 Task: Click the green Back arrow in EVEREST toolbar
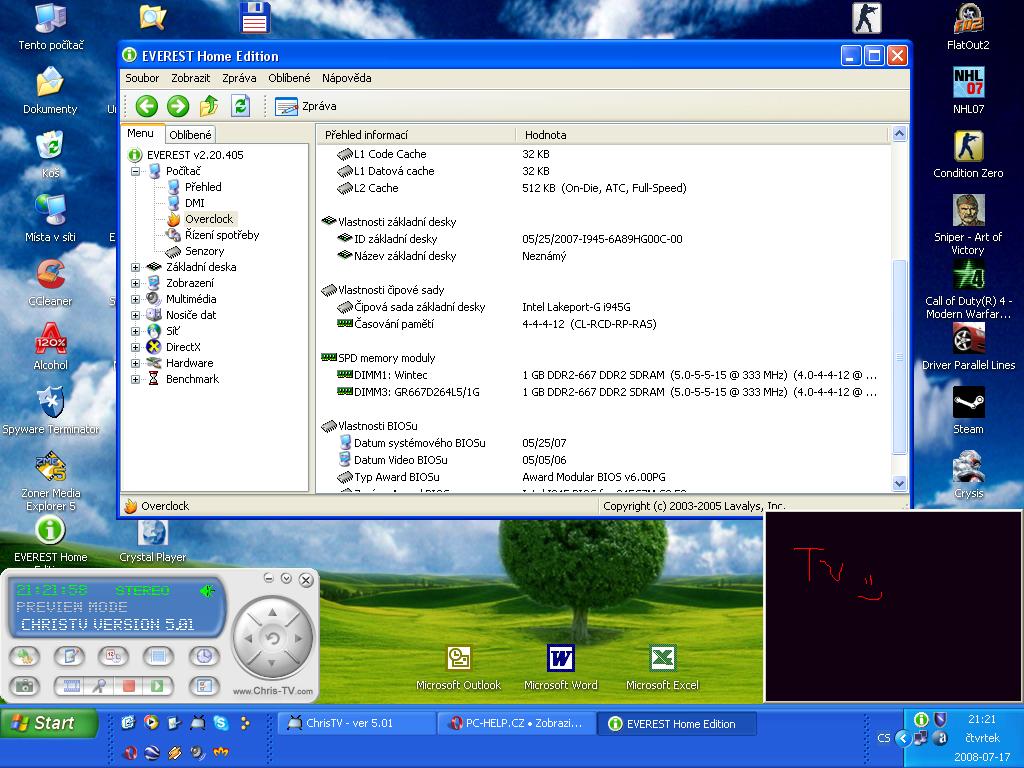pos(147,106)
